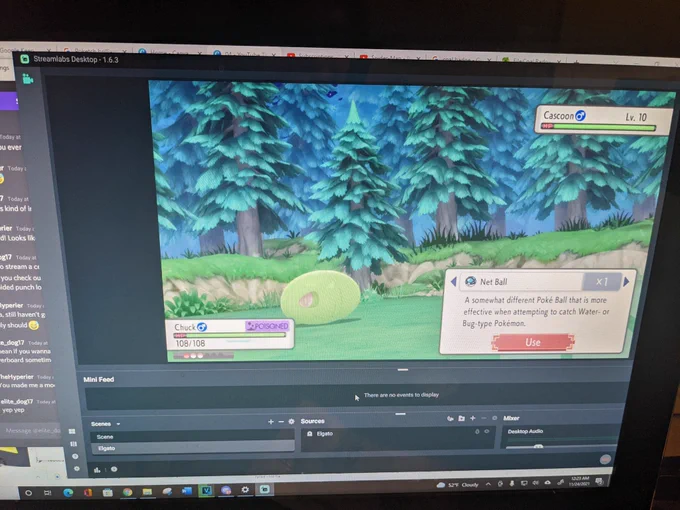Screen dimensions: 680x510
Task: Remove the selected source with minus icon
Action: [x=484, y=418]
